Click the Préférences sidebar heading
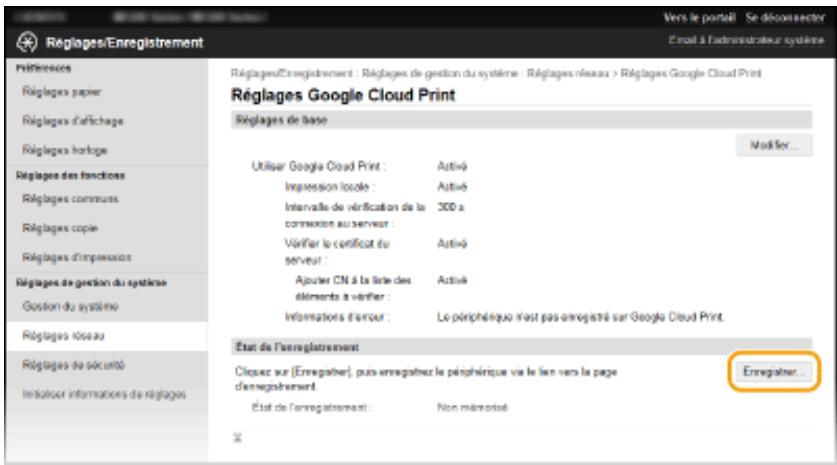The image size is (837, 465). click(43, 68)
